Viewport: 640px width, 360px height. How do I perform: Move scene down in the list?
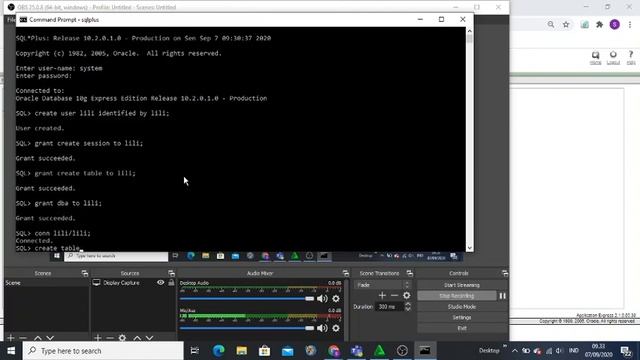(x=50, y=338)
